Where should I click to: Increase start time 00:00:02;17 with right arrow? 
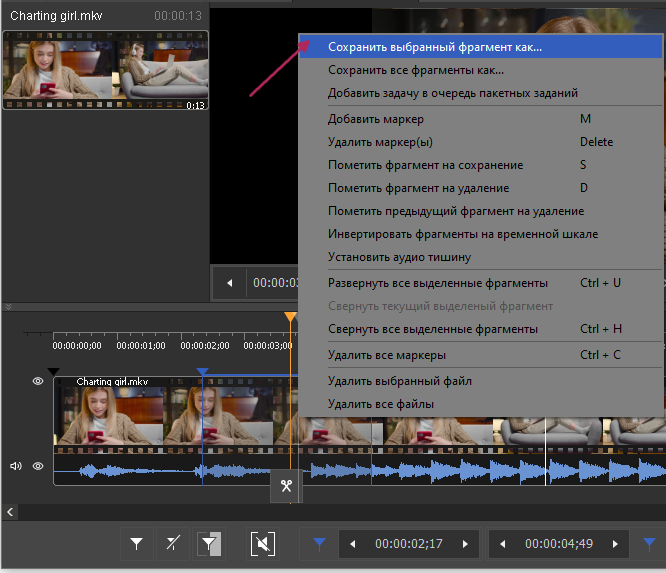pyautogui.click(x=465, y=544)
